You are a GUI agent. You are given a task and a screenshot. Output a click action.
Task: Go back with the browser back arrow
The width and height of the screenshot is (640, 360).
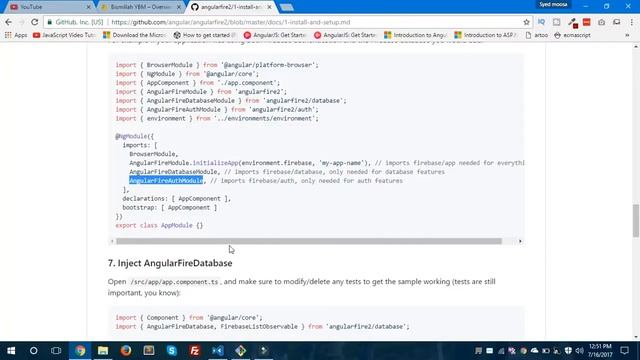[x=9, y=22]
